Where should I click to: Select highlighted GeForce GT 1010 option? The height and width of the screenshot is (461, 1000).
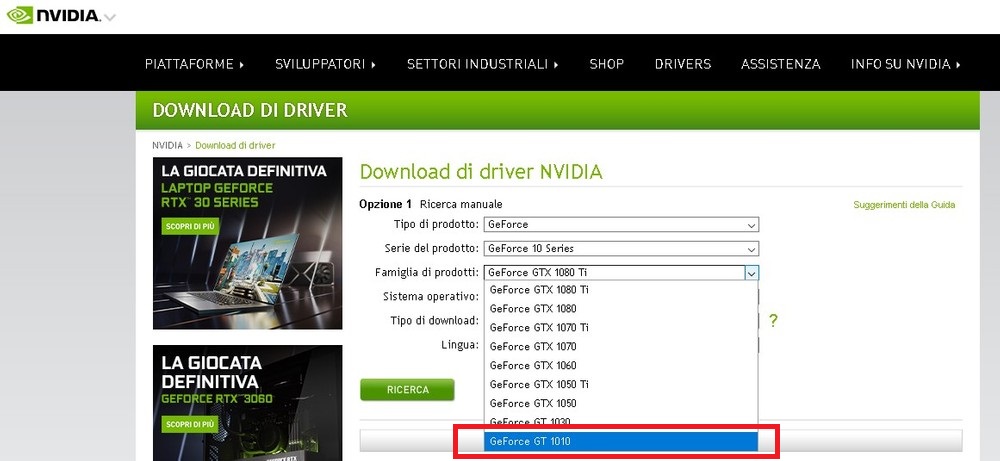tap(621, 441)
